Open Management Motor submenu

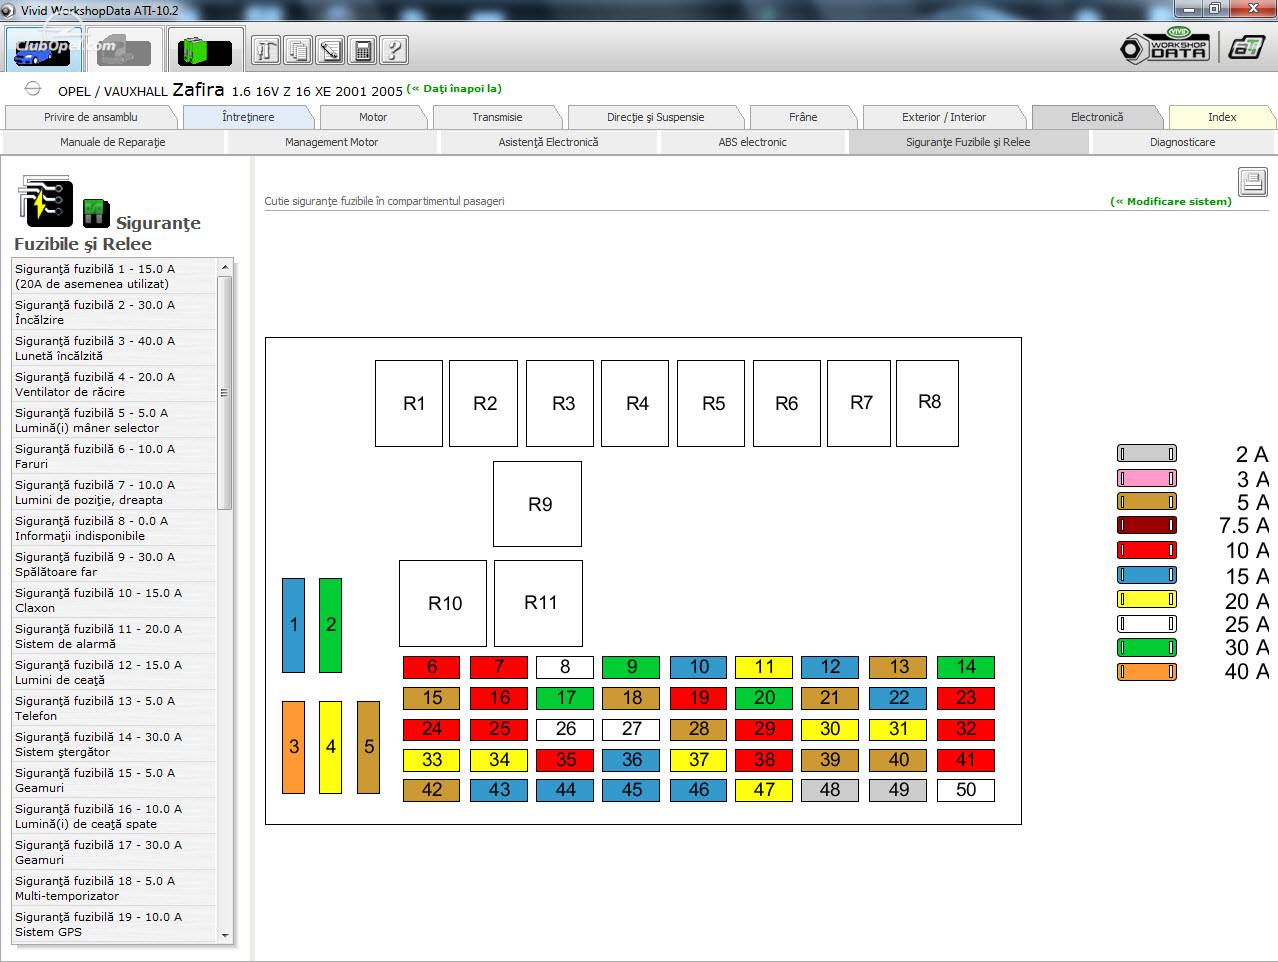pos(332,142)
